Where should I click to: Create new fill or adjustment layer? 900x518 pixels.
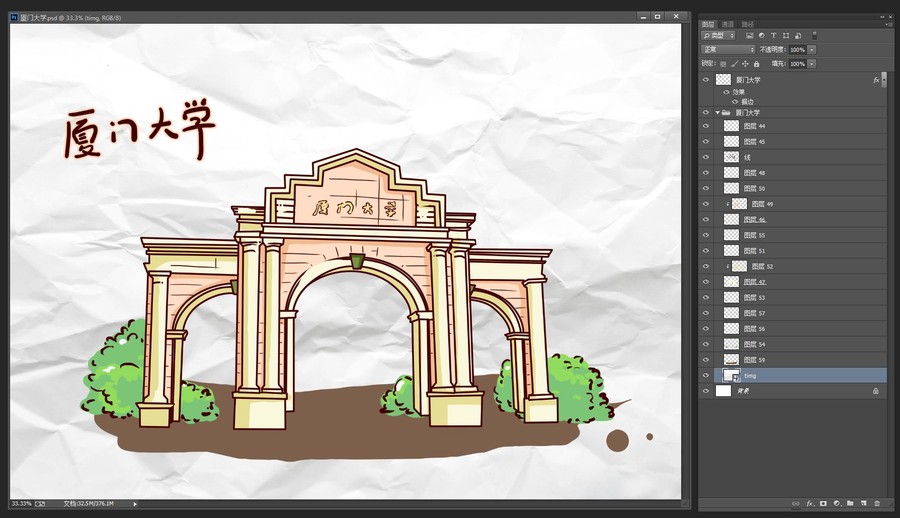[837, 504]
